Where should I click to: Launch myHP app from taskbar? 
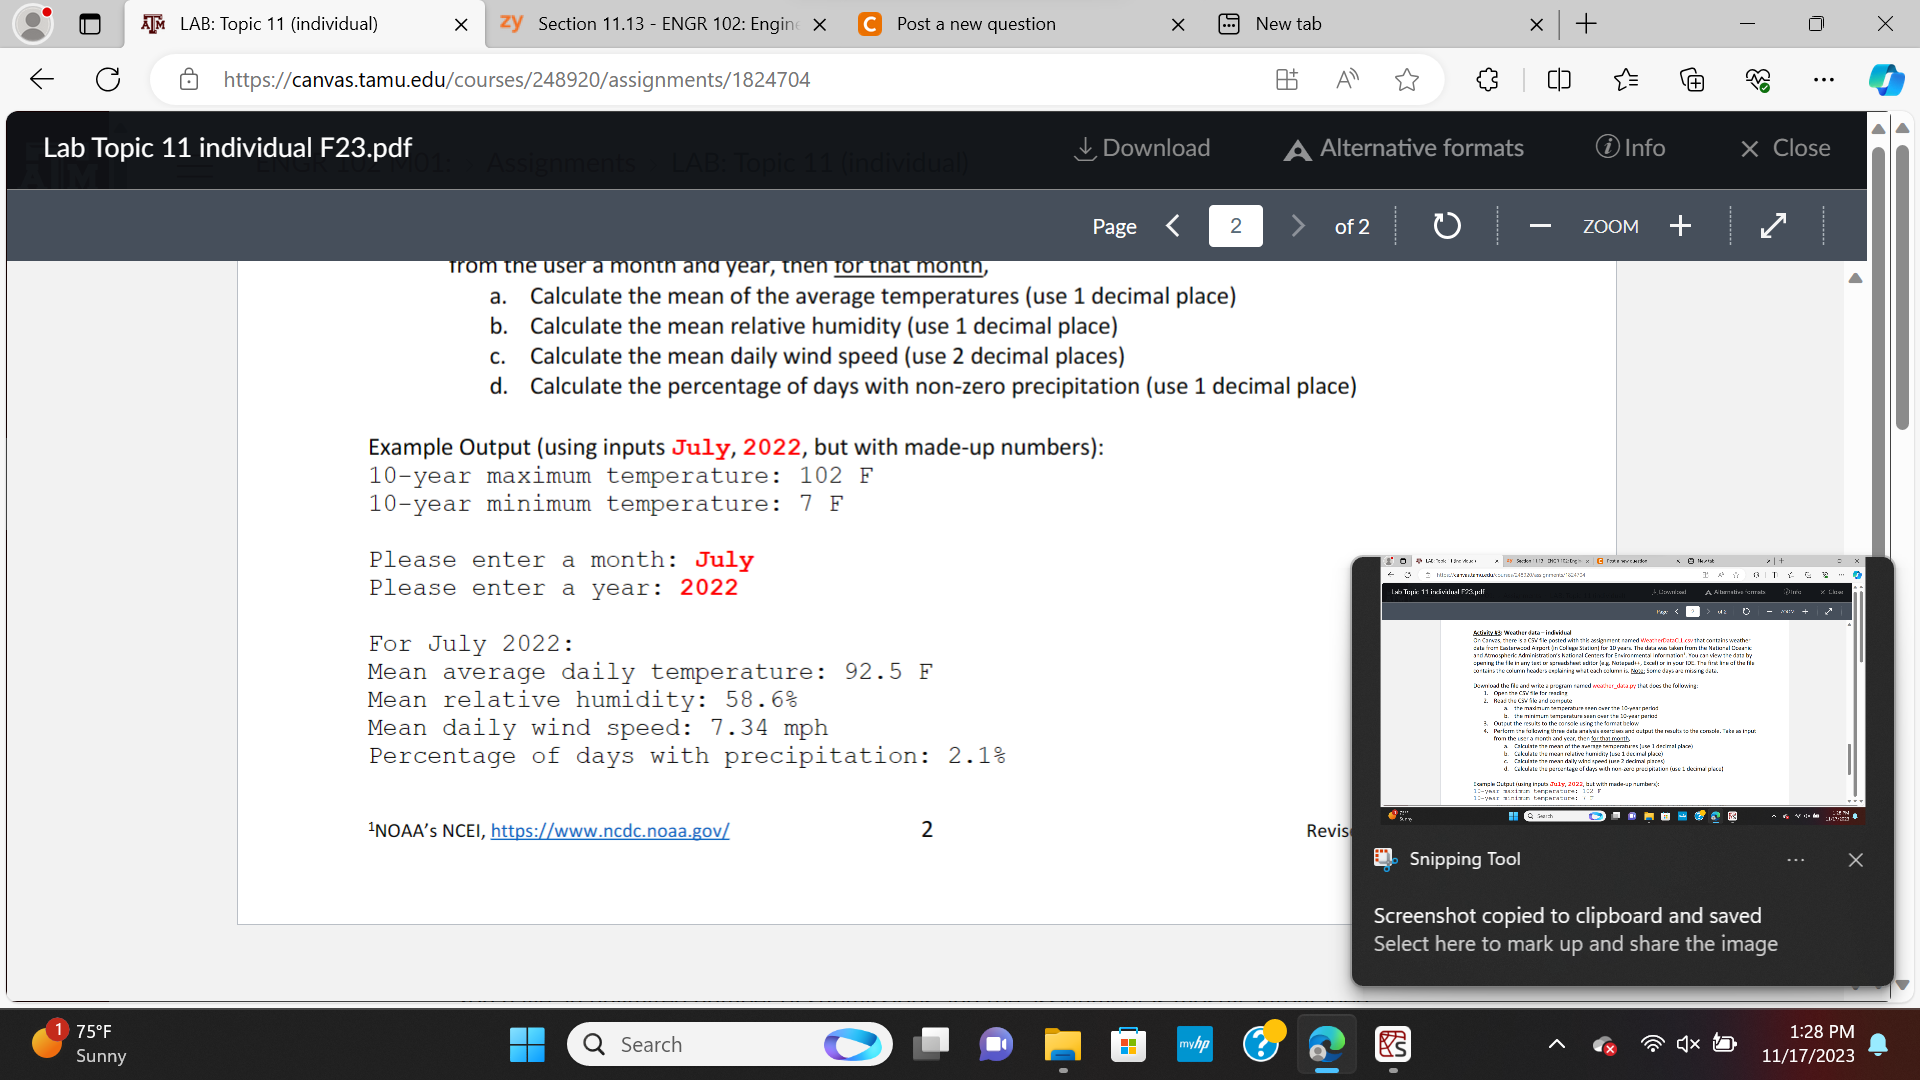(1194, 1045)
